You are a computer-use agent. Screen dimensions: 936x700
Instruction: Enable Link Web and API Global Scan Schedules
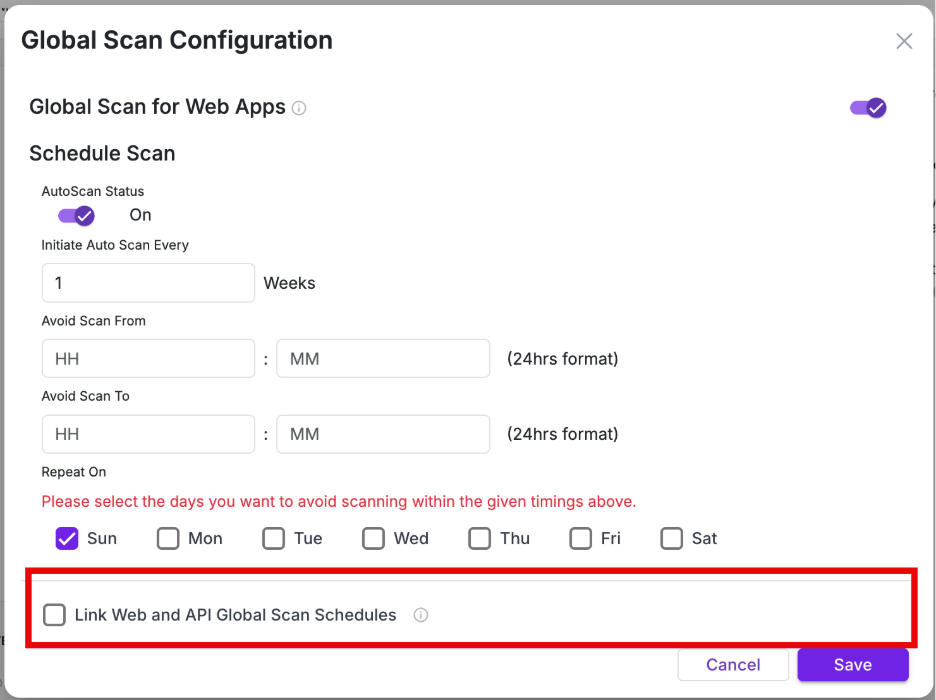(55, 615)
